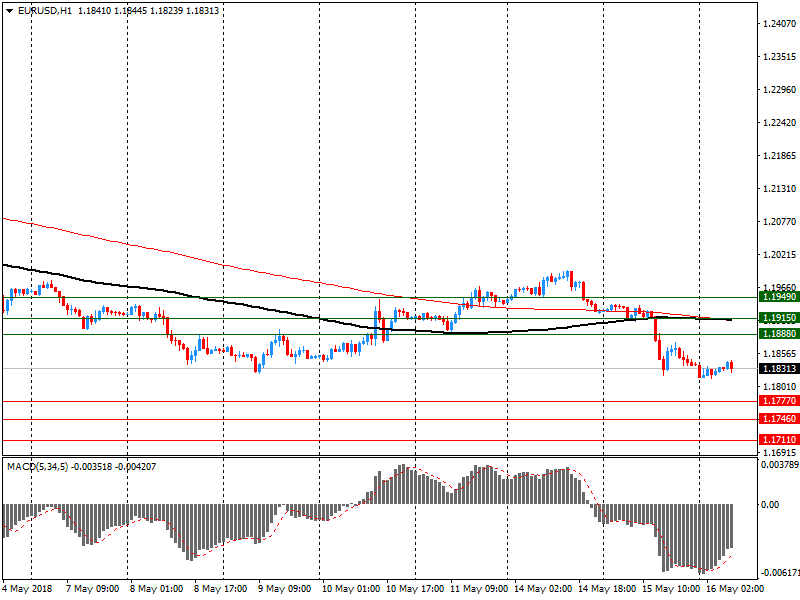Click the 14 May 18:00 time axis label
This screenshot has height=600, width=800.
[607, 589]
